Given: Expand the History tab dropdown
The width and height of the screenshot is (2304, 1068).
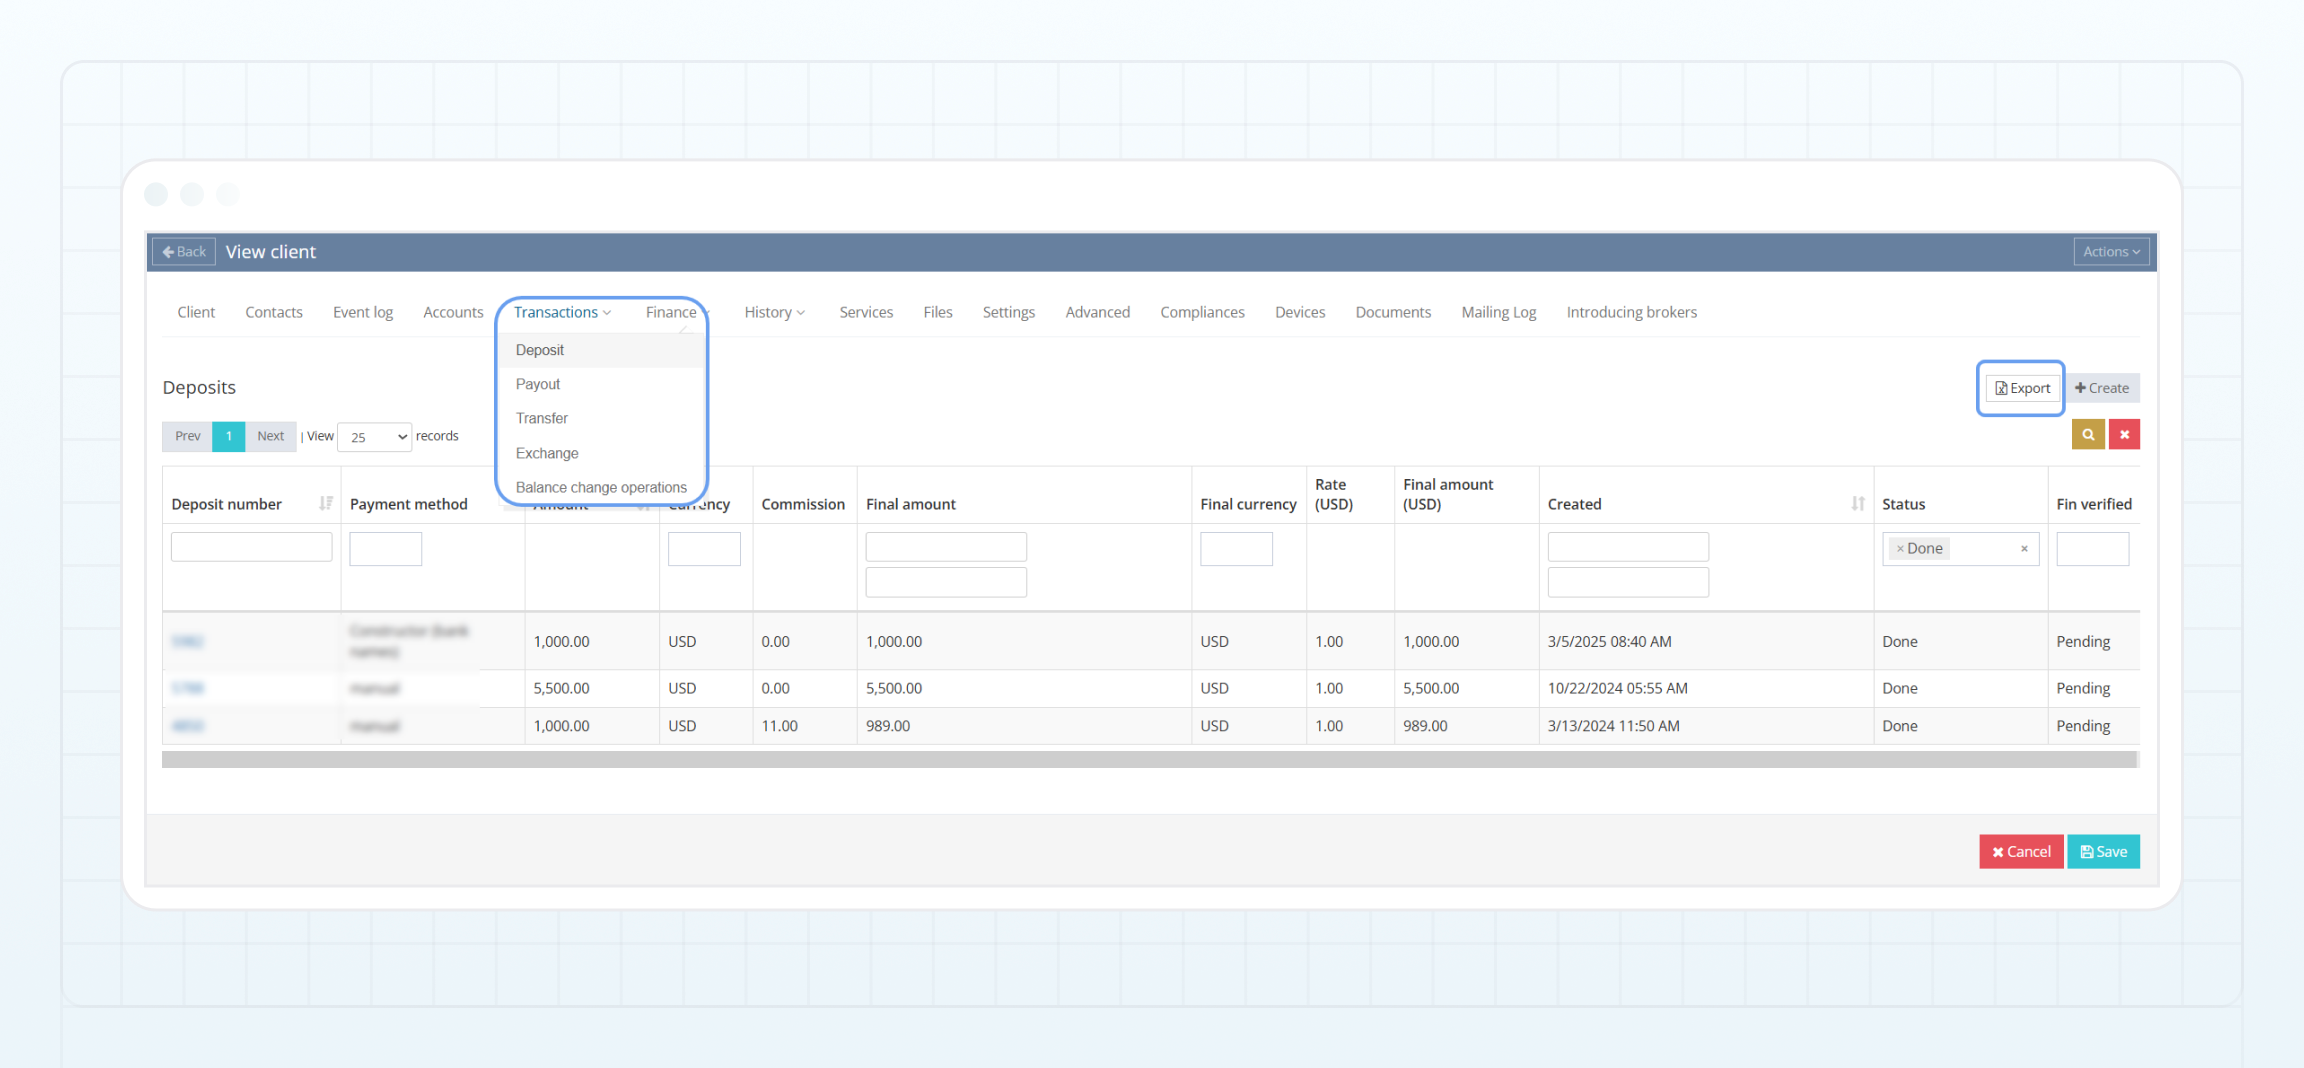Looking at the screenshot, I should 774,313.
